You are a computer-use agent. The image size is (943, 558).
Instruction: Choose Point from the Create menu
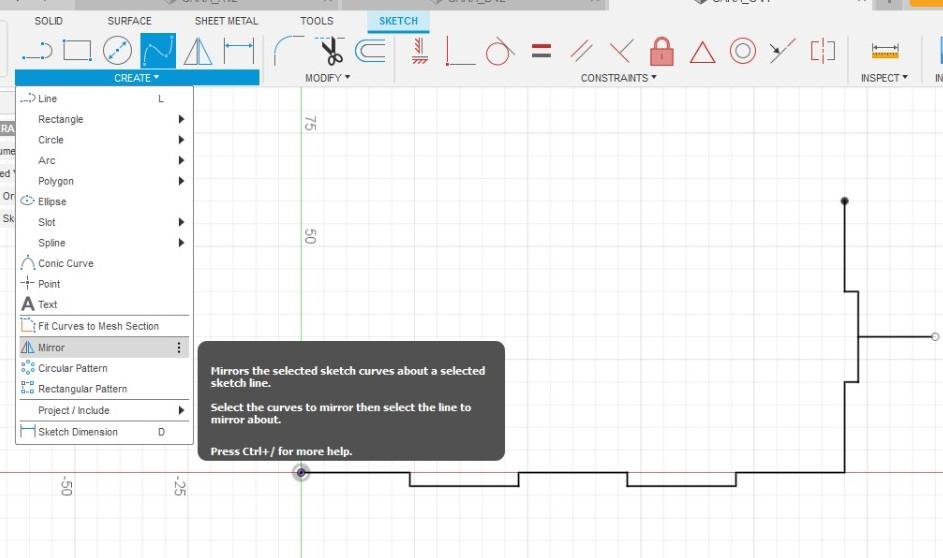103,284
